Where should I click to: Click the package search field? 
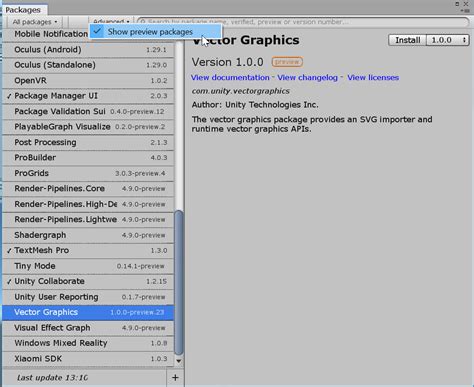(x=303, y=22)
